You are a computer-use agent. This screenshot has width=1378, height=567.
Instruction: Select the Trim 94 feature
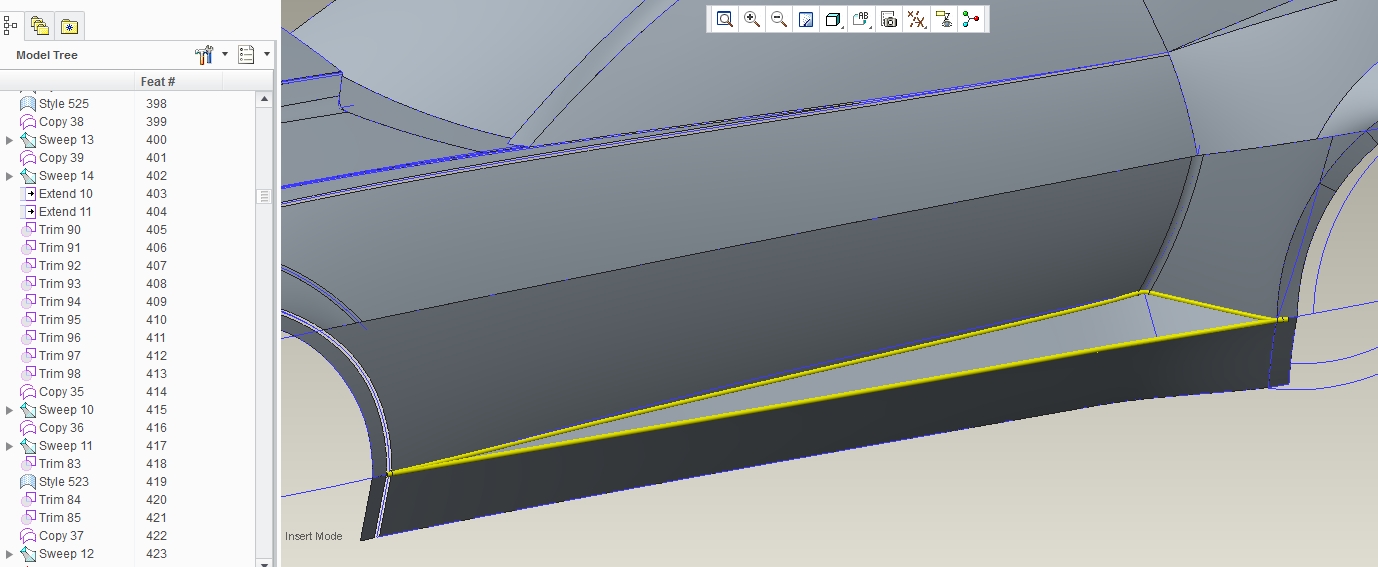tap(60, 302)
